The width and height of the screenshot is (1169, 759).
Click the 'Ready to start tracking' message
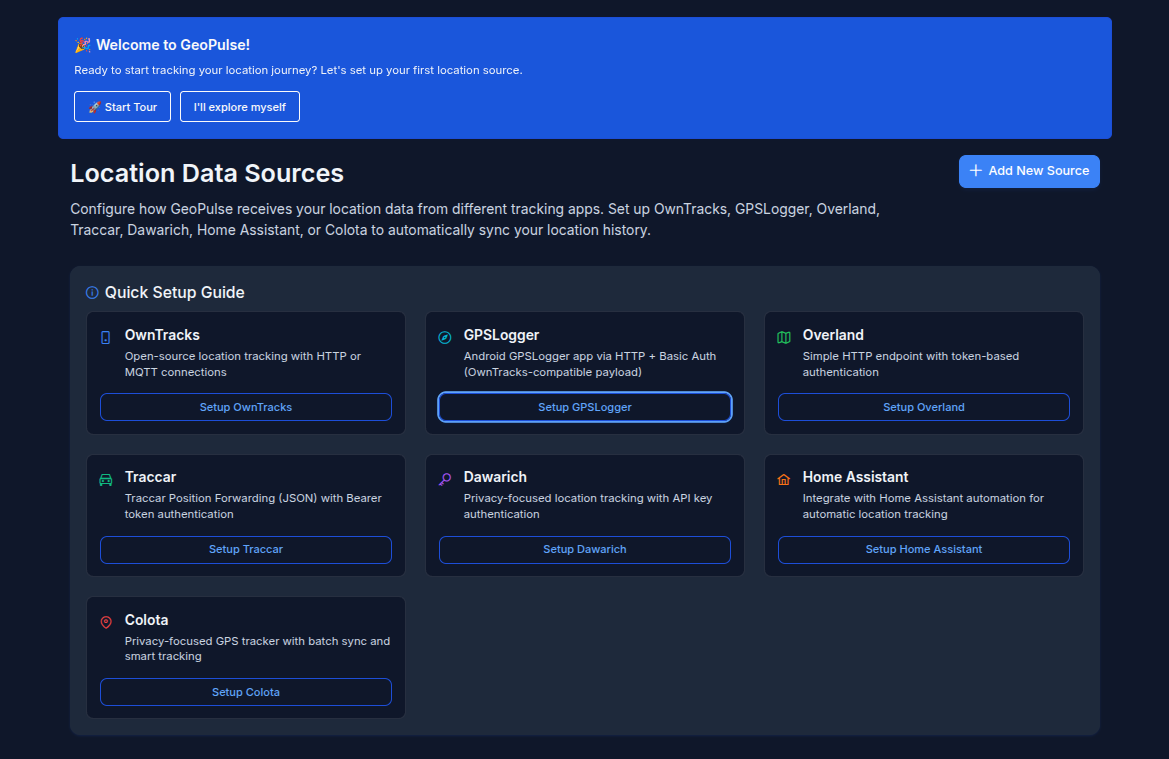pyautogui.click(x=298, y=70)
